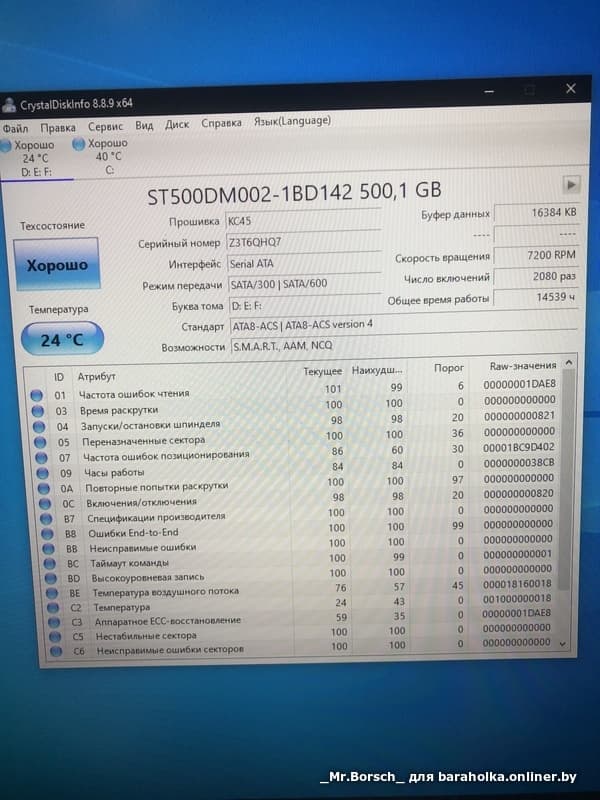Click status icon for attribute 09
600x800 pixels.
(x=43, y=473)
